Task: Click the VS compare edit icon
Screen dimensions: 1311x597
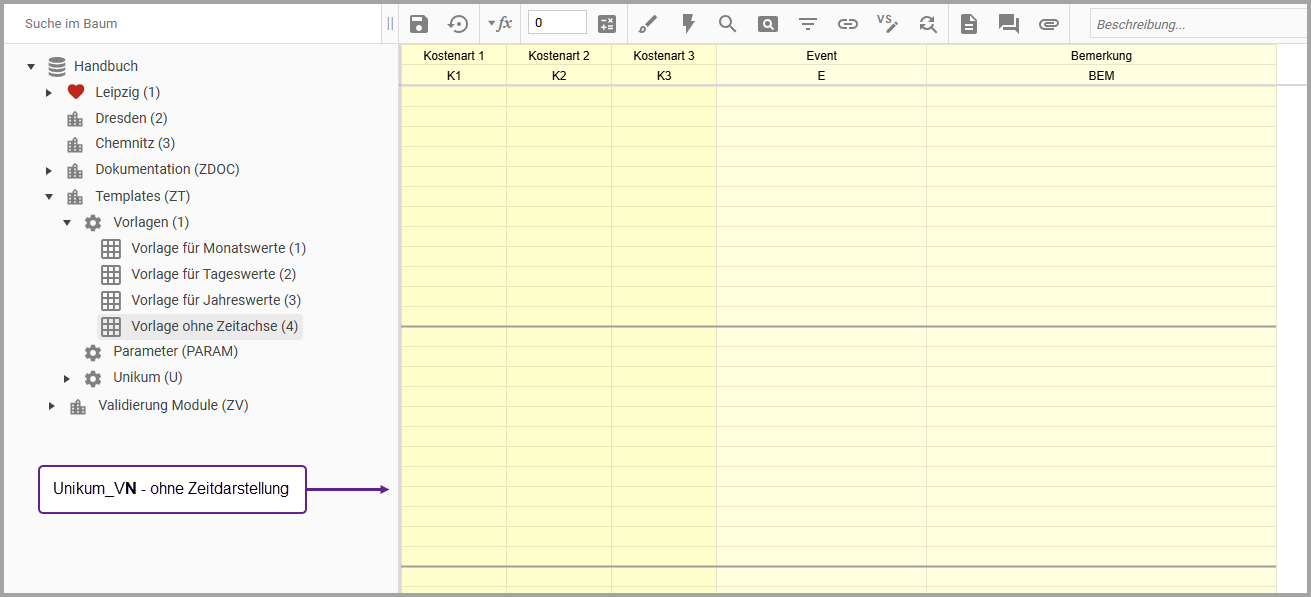Action: [887, 24]
